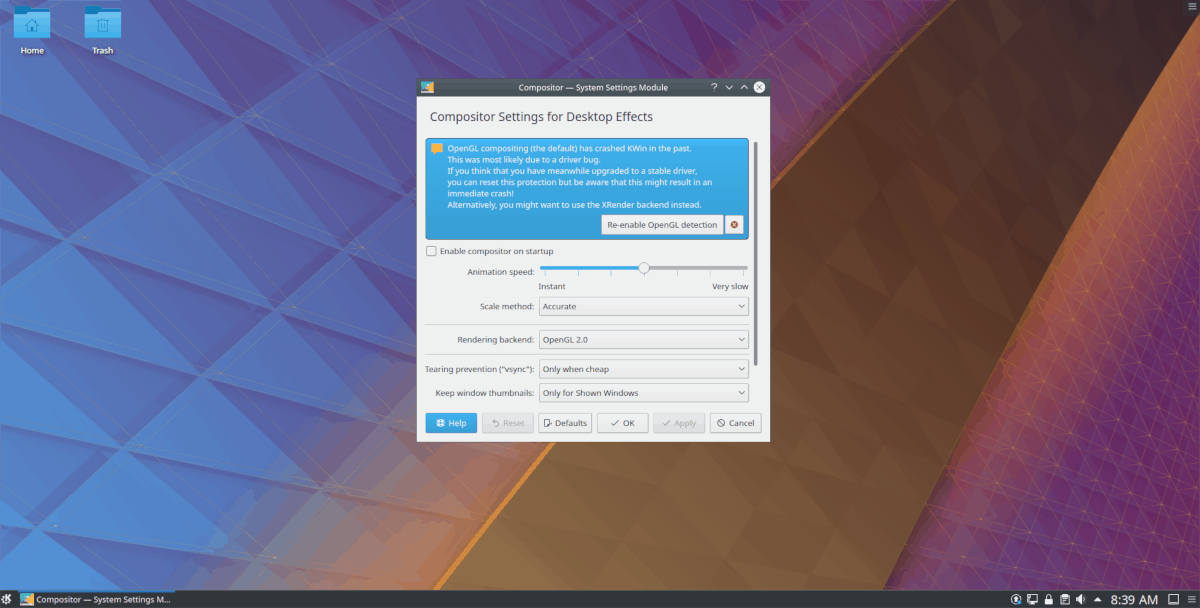
Task: Click the Compositor window app icon
Action: tap(427, 87)
